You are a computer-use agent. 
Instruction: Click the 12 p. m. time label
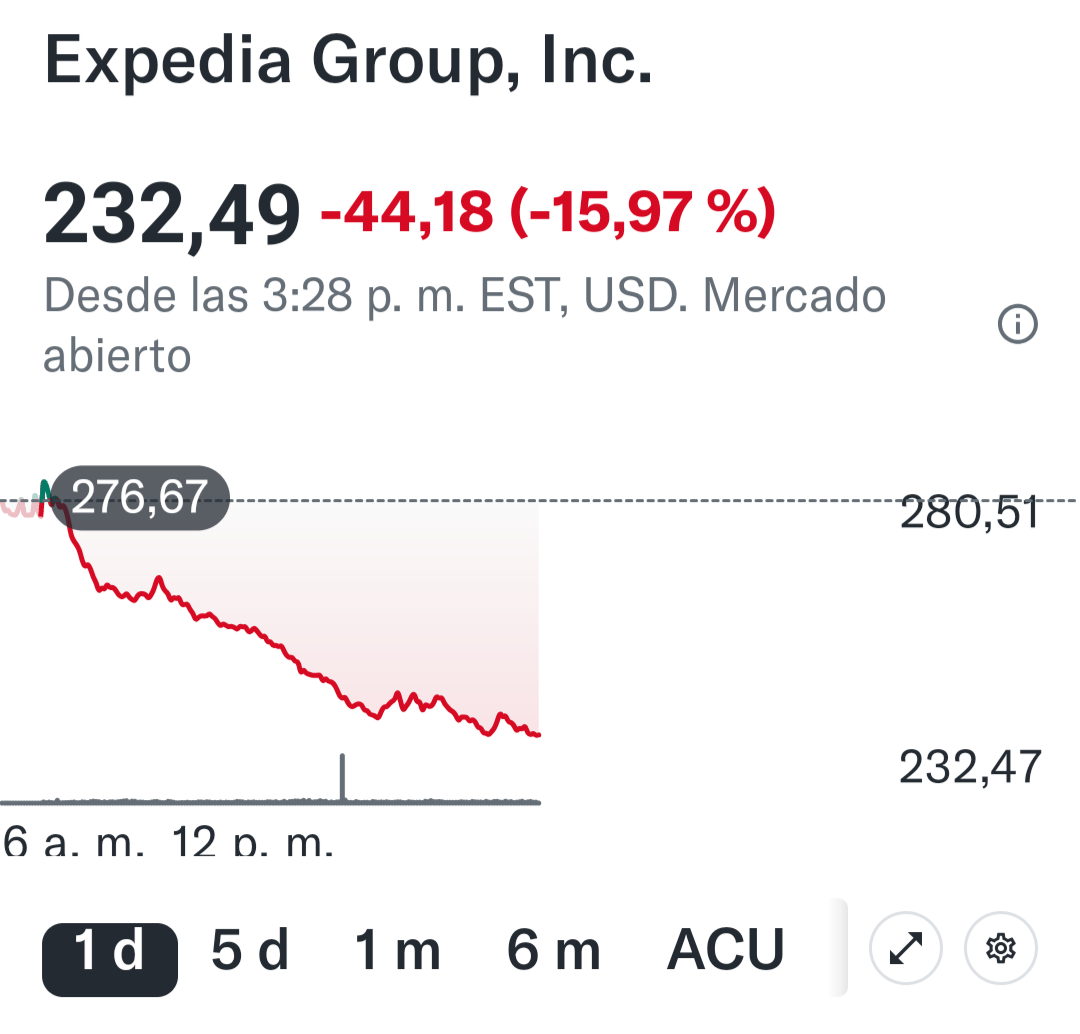253,843
